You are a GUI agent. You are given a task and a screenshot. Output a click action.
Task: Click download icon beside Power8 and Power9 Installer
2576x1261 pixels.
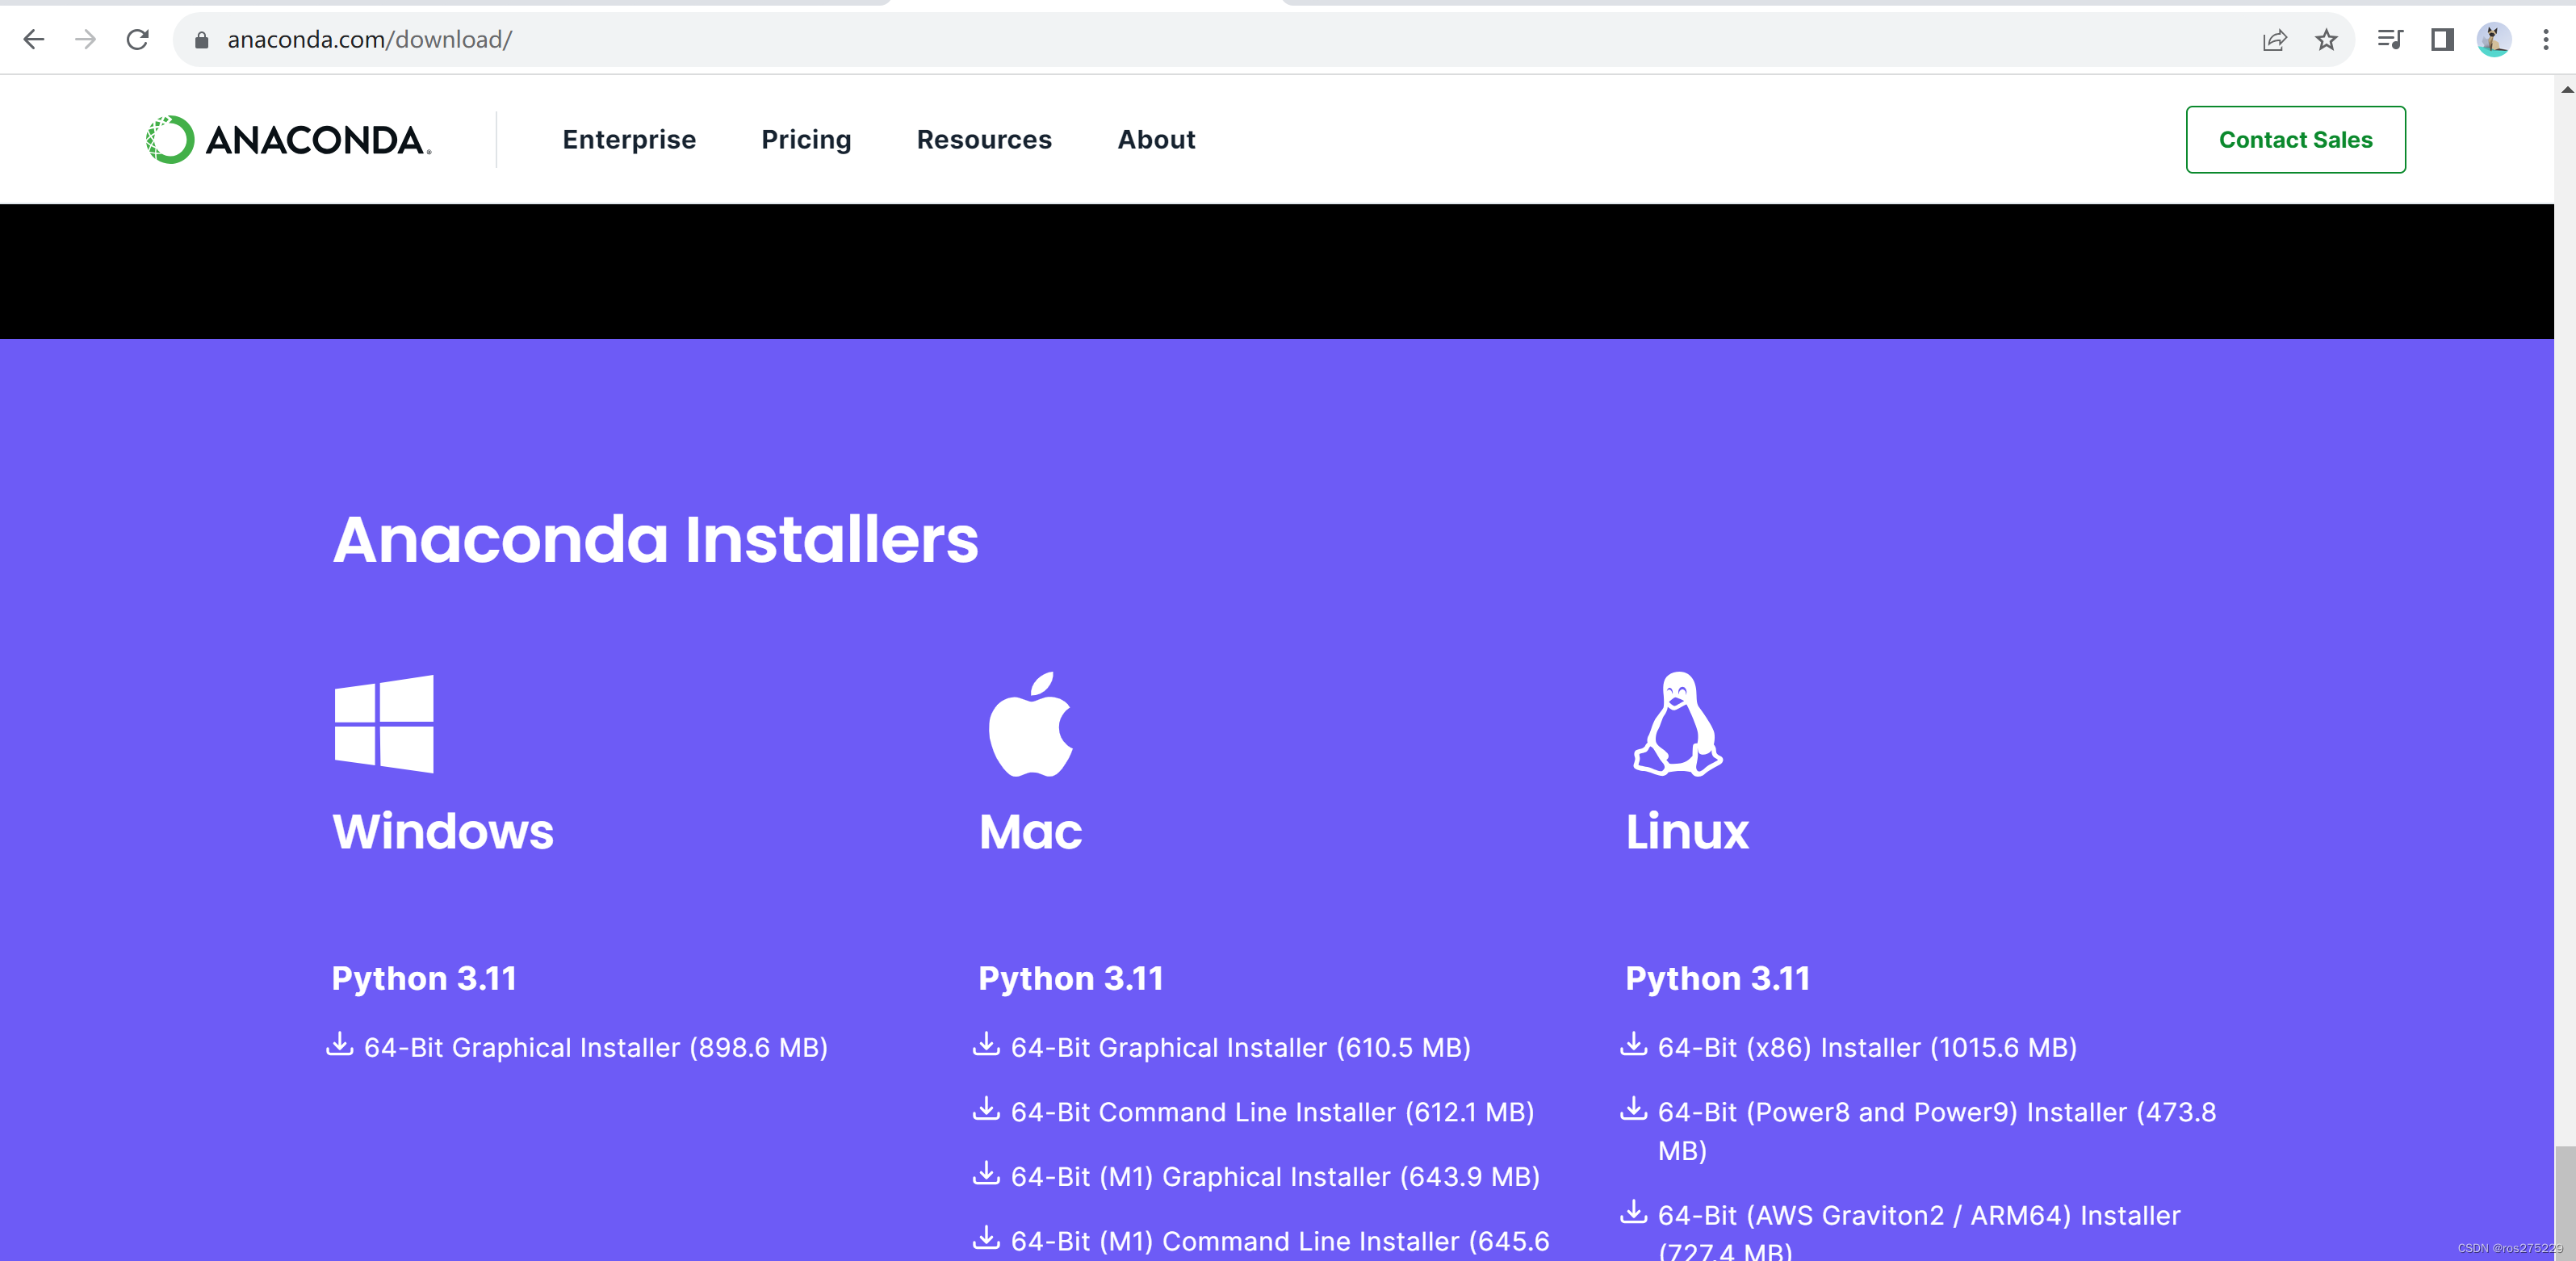(1633, 1109)
